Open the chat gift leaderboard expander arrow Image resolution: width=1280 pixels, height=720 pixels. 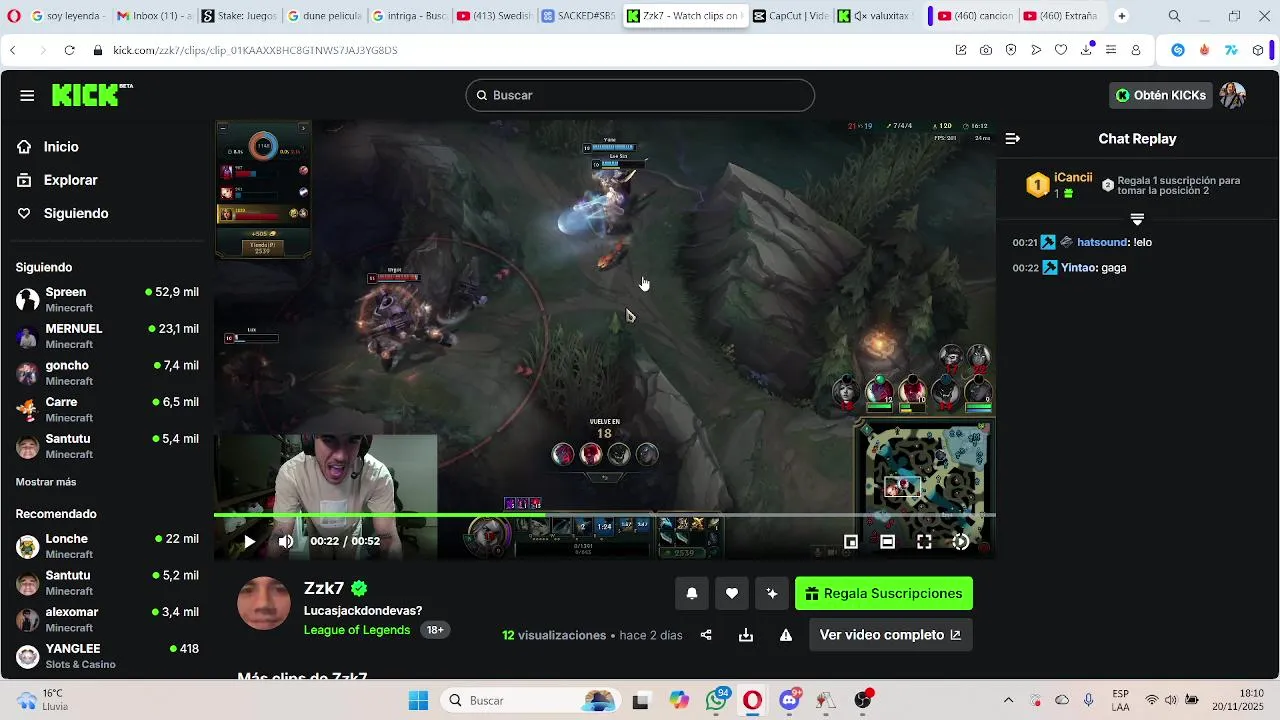click(x=1137, y=218)
